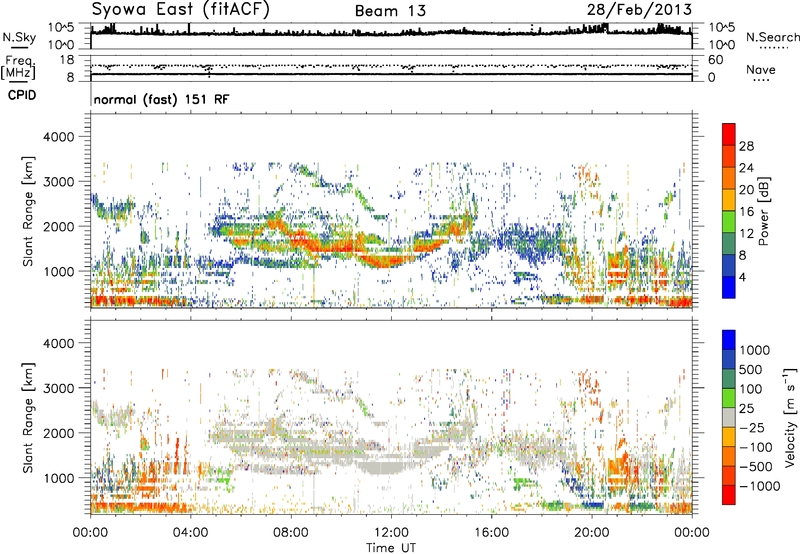Click Velocity bar segment between 100 and 500

coord(729,379)
